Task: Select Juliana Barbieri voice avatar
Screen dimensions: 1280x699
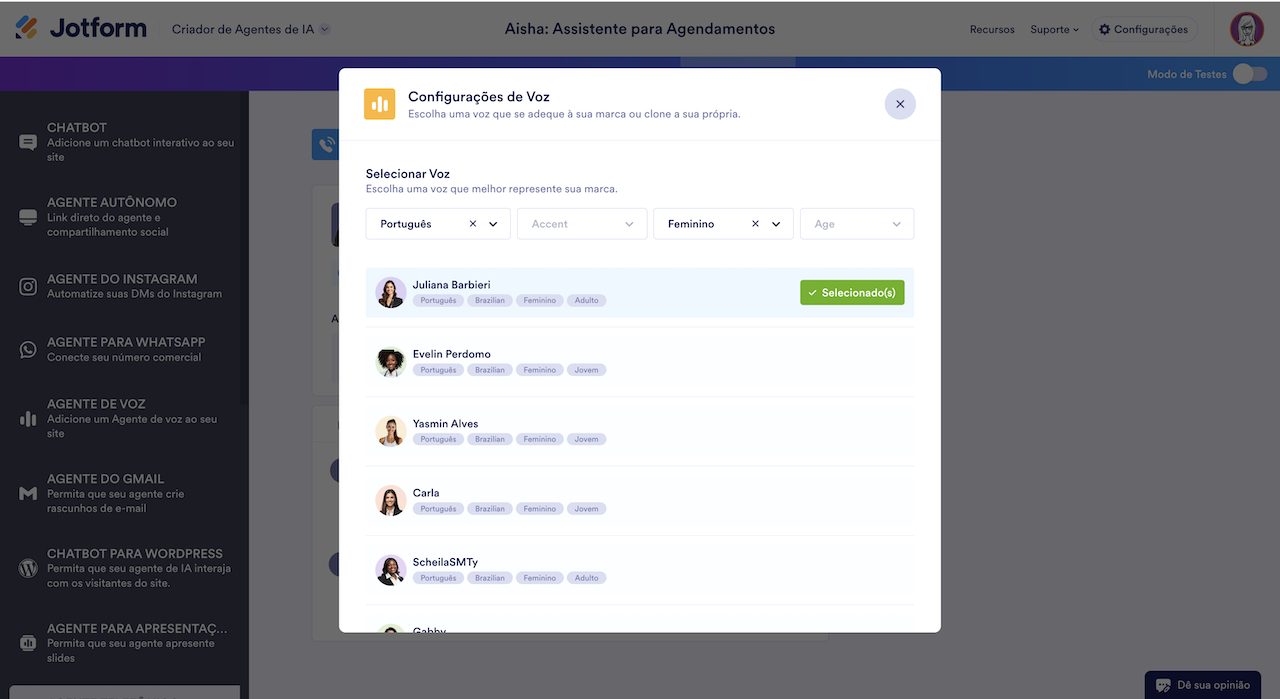Action: pyautogui.click(x=390, y=293)
